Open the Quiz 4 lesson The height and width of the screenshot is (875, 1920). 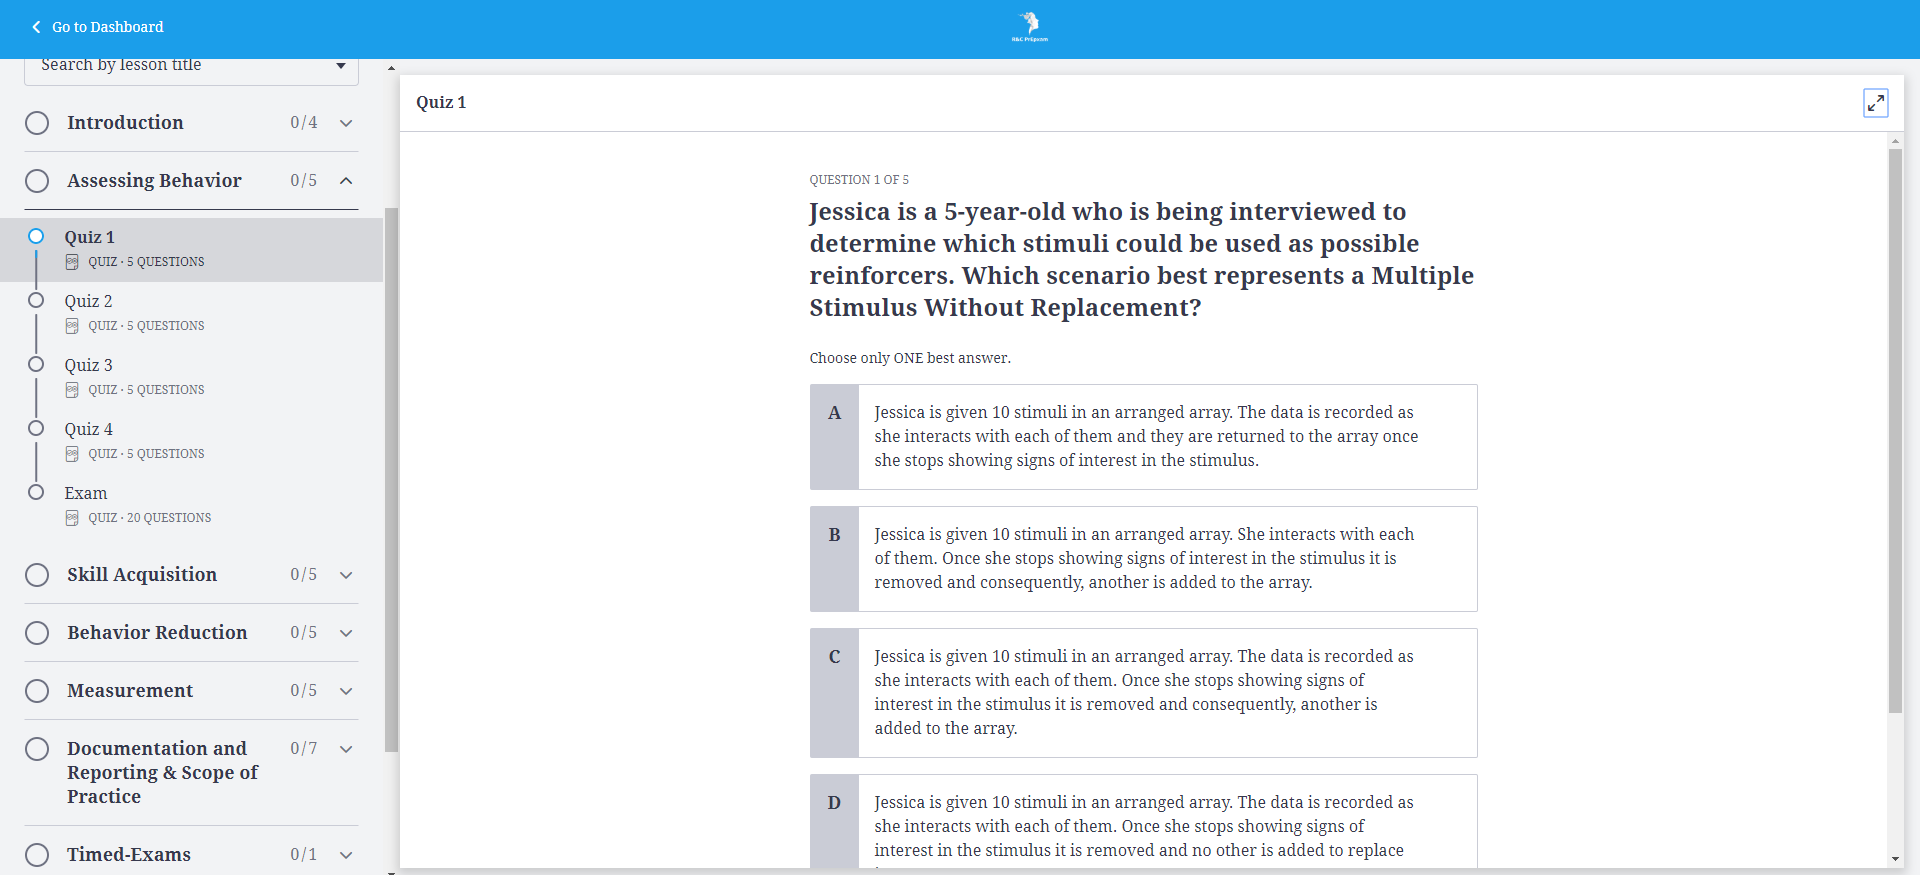pyautogui.click(x=191, y=442)
